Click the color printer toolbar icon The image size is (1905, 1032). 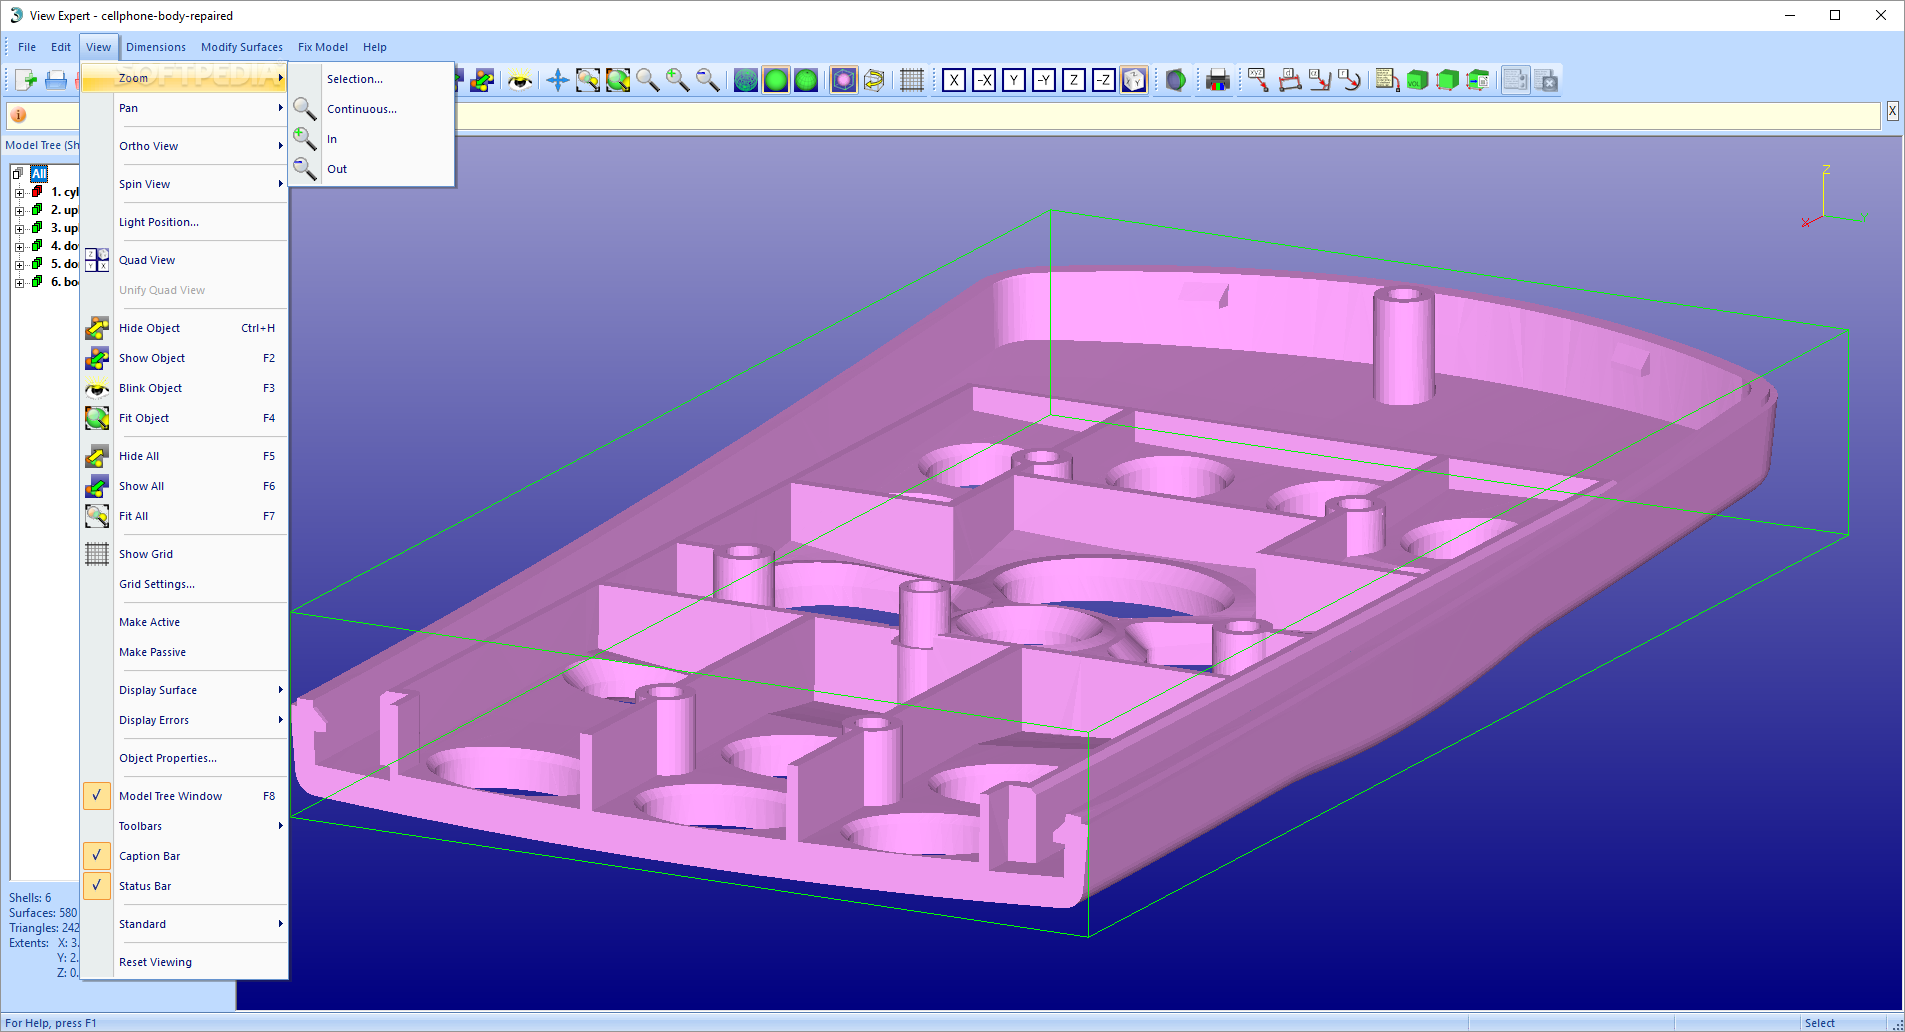click(x=1217, y=80)
